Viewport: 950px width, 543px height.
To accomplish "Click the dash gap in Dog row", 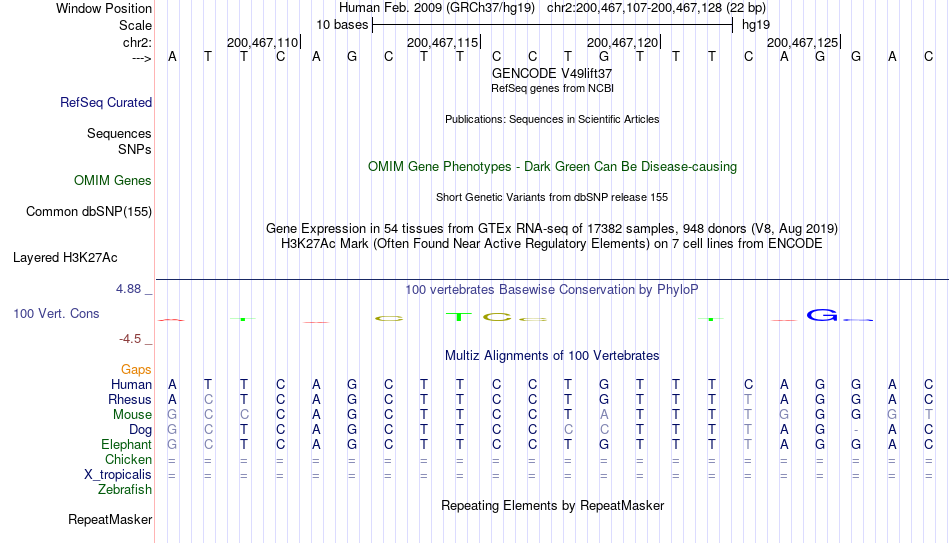I will pyautogui.click(x=855, y=430).
